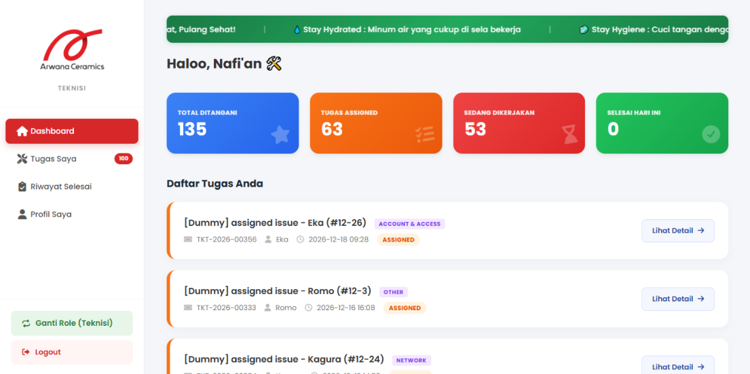Viewport: 750px width, 374px height.
Task: Click the checklist icon on Tugas Assigned card
Action: (425, 135)
